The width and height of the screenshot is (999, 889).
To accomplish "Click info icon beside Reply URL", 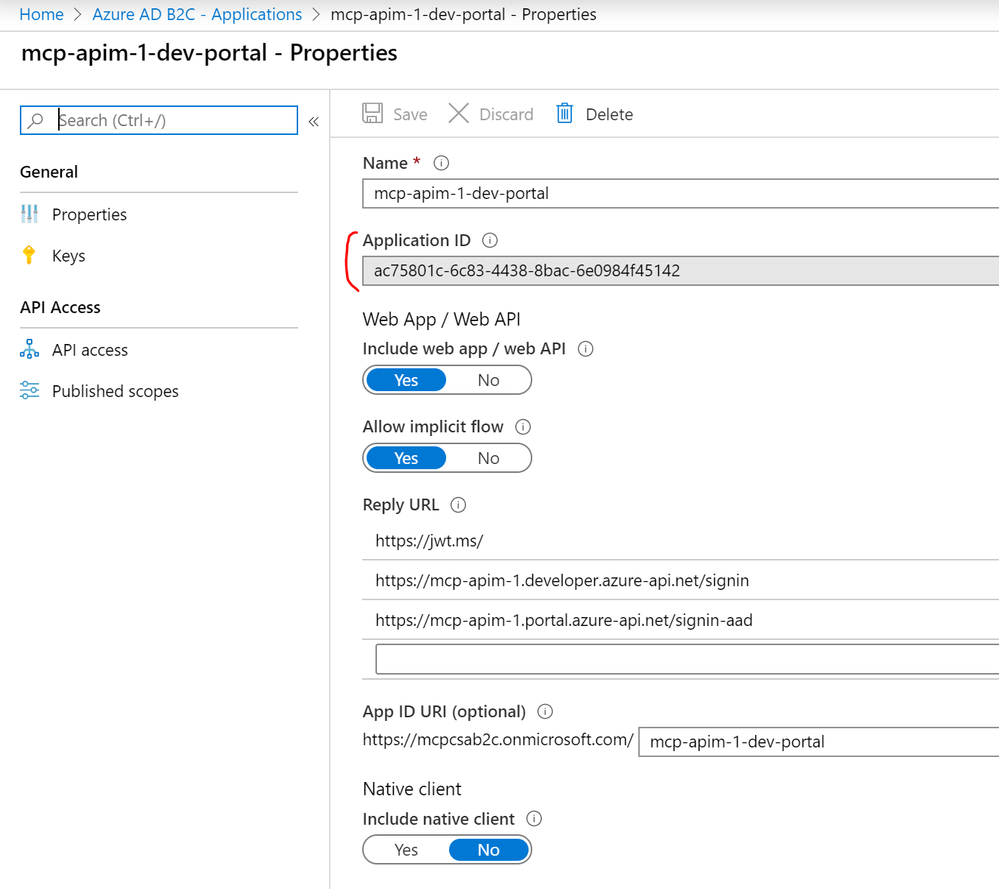I will tap(458, 505).
